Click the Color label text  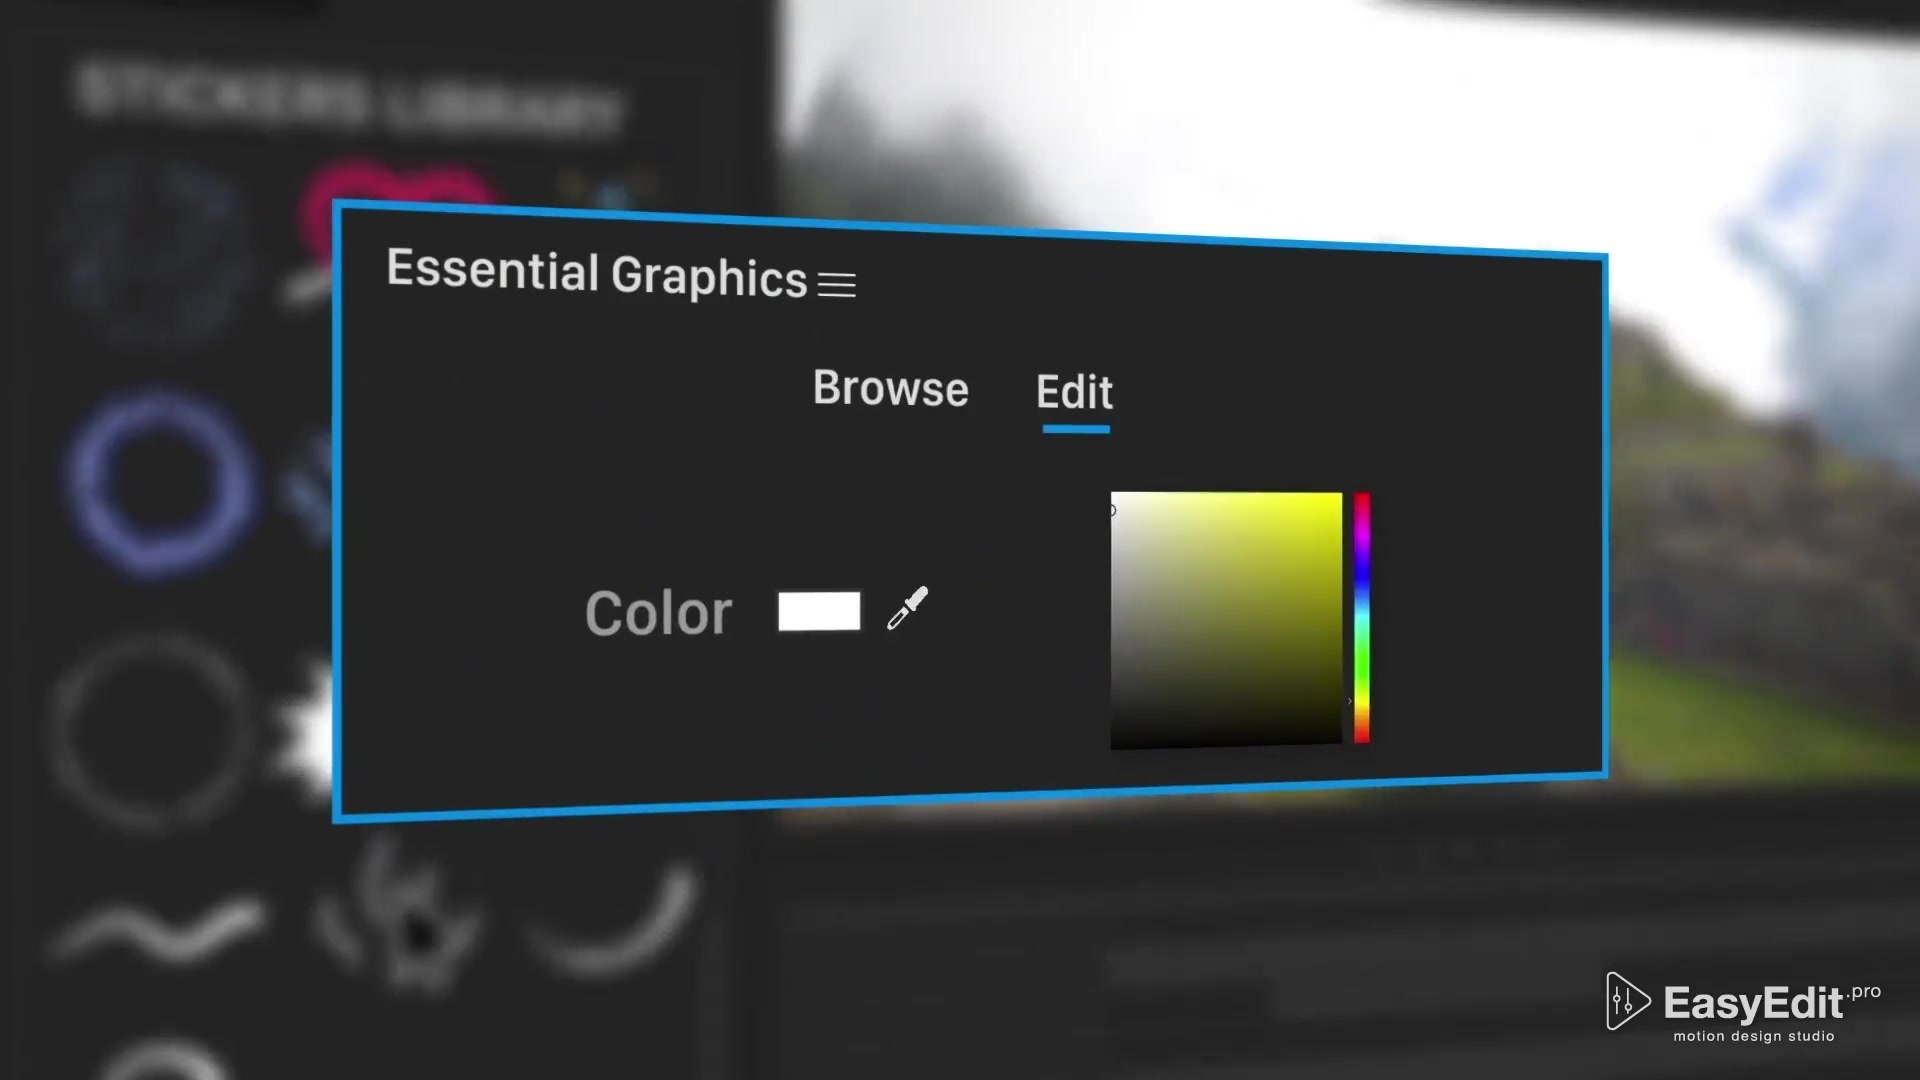tap(658, 613)
